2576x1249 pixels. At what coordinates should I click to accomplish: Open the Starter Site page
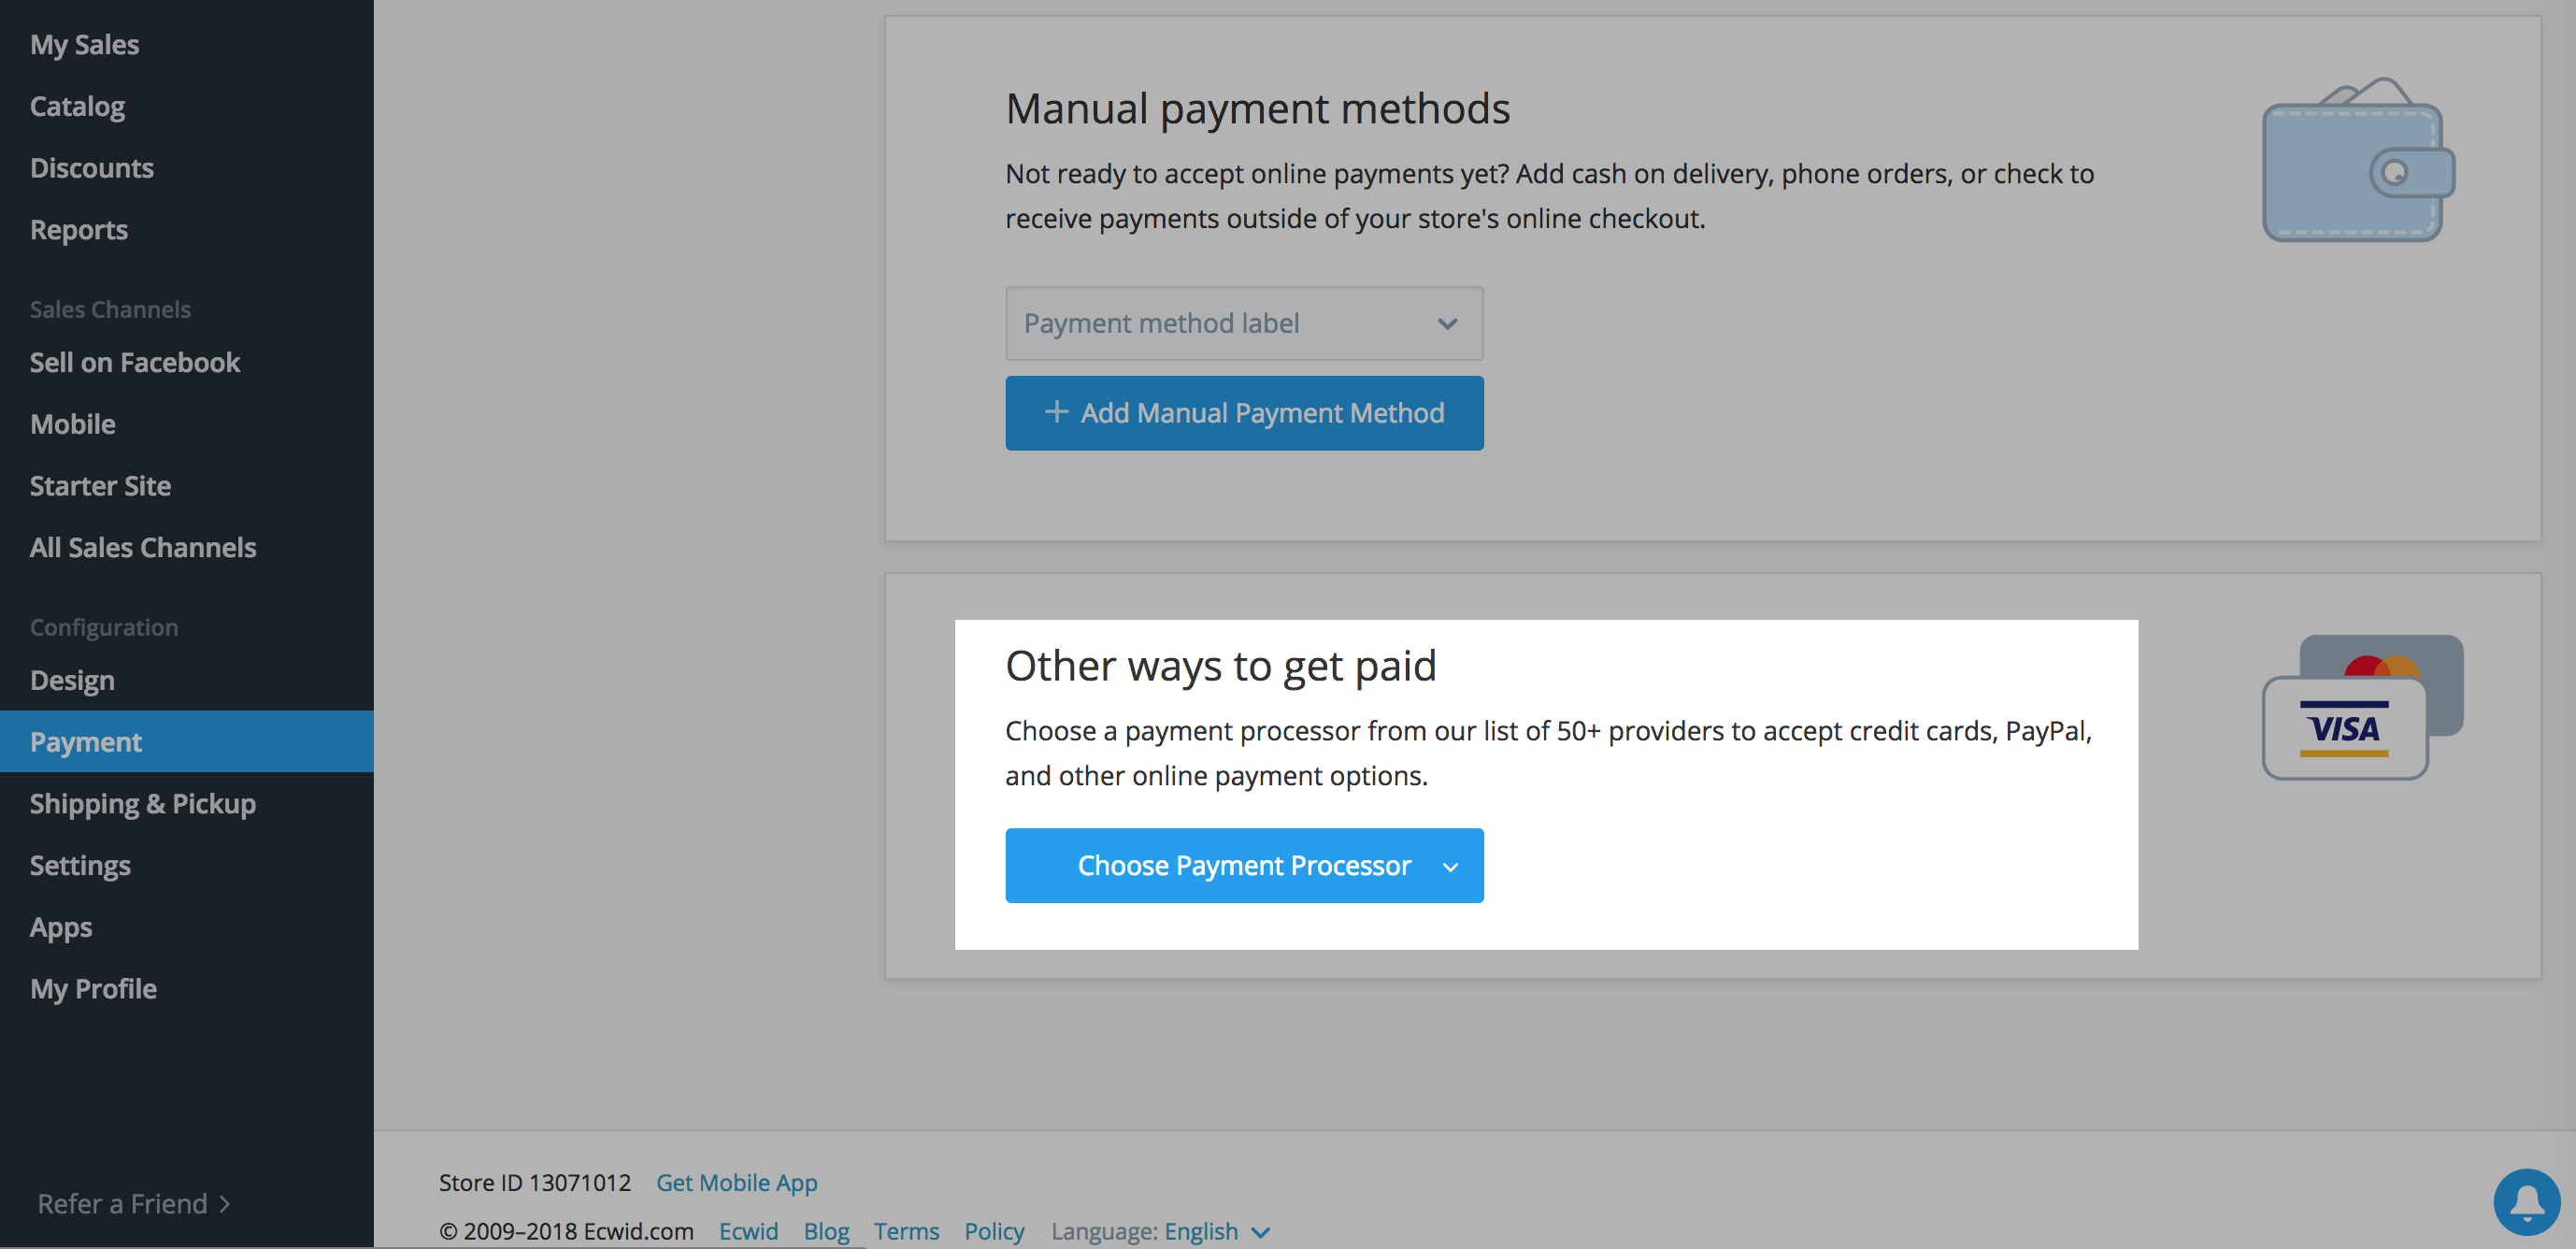coord(100,486)
